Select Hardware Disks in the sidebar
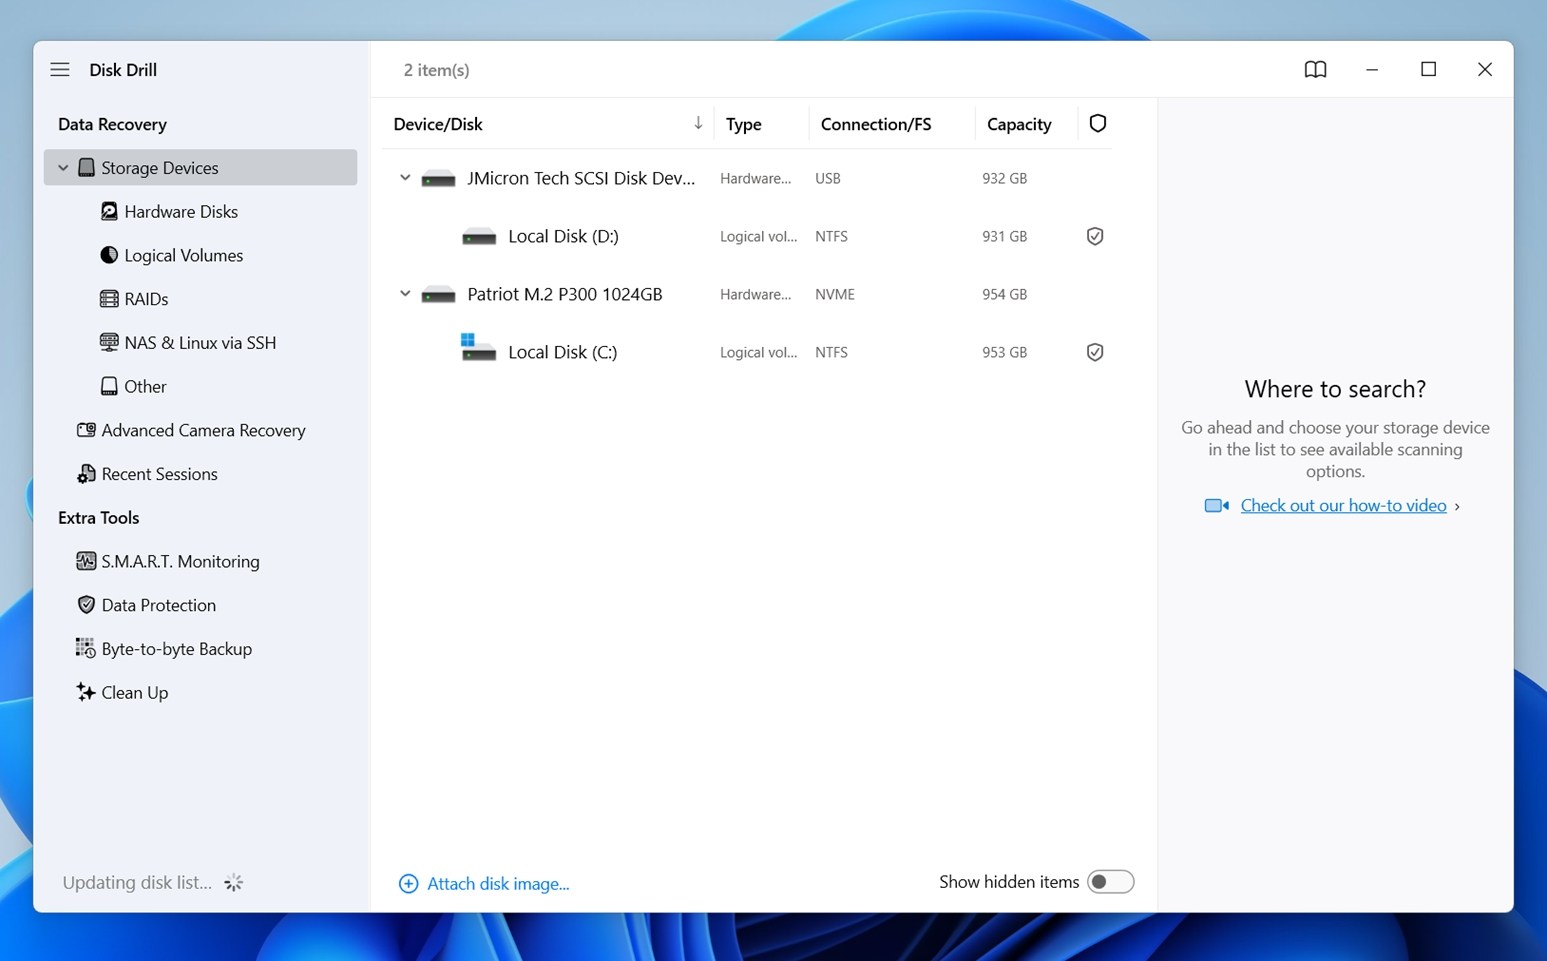1547x961 pixels. (180, 212)
